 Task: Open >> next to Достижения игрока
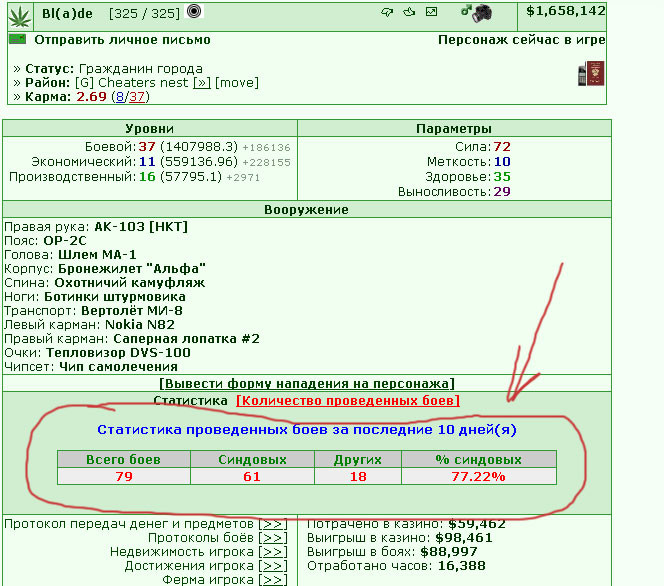pos(273,566)
